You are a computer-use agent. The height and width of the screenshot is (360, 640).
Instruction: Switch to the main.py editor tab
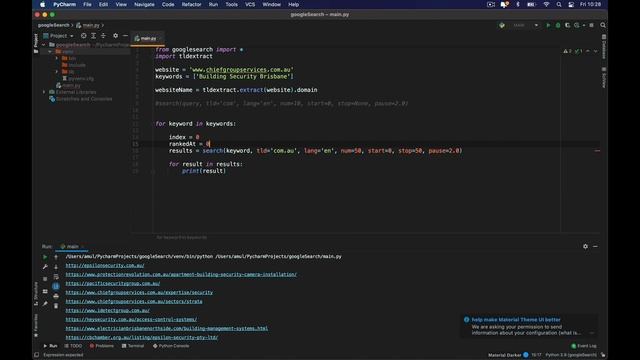click(x=148, y=38)
